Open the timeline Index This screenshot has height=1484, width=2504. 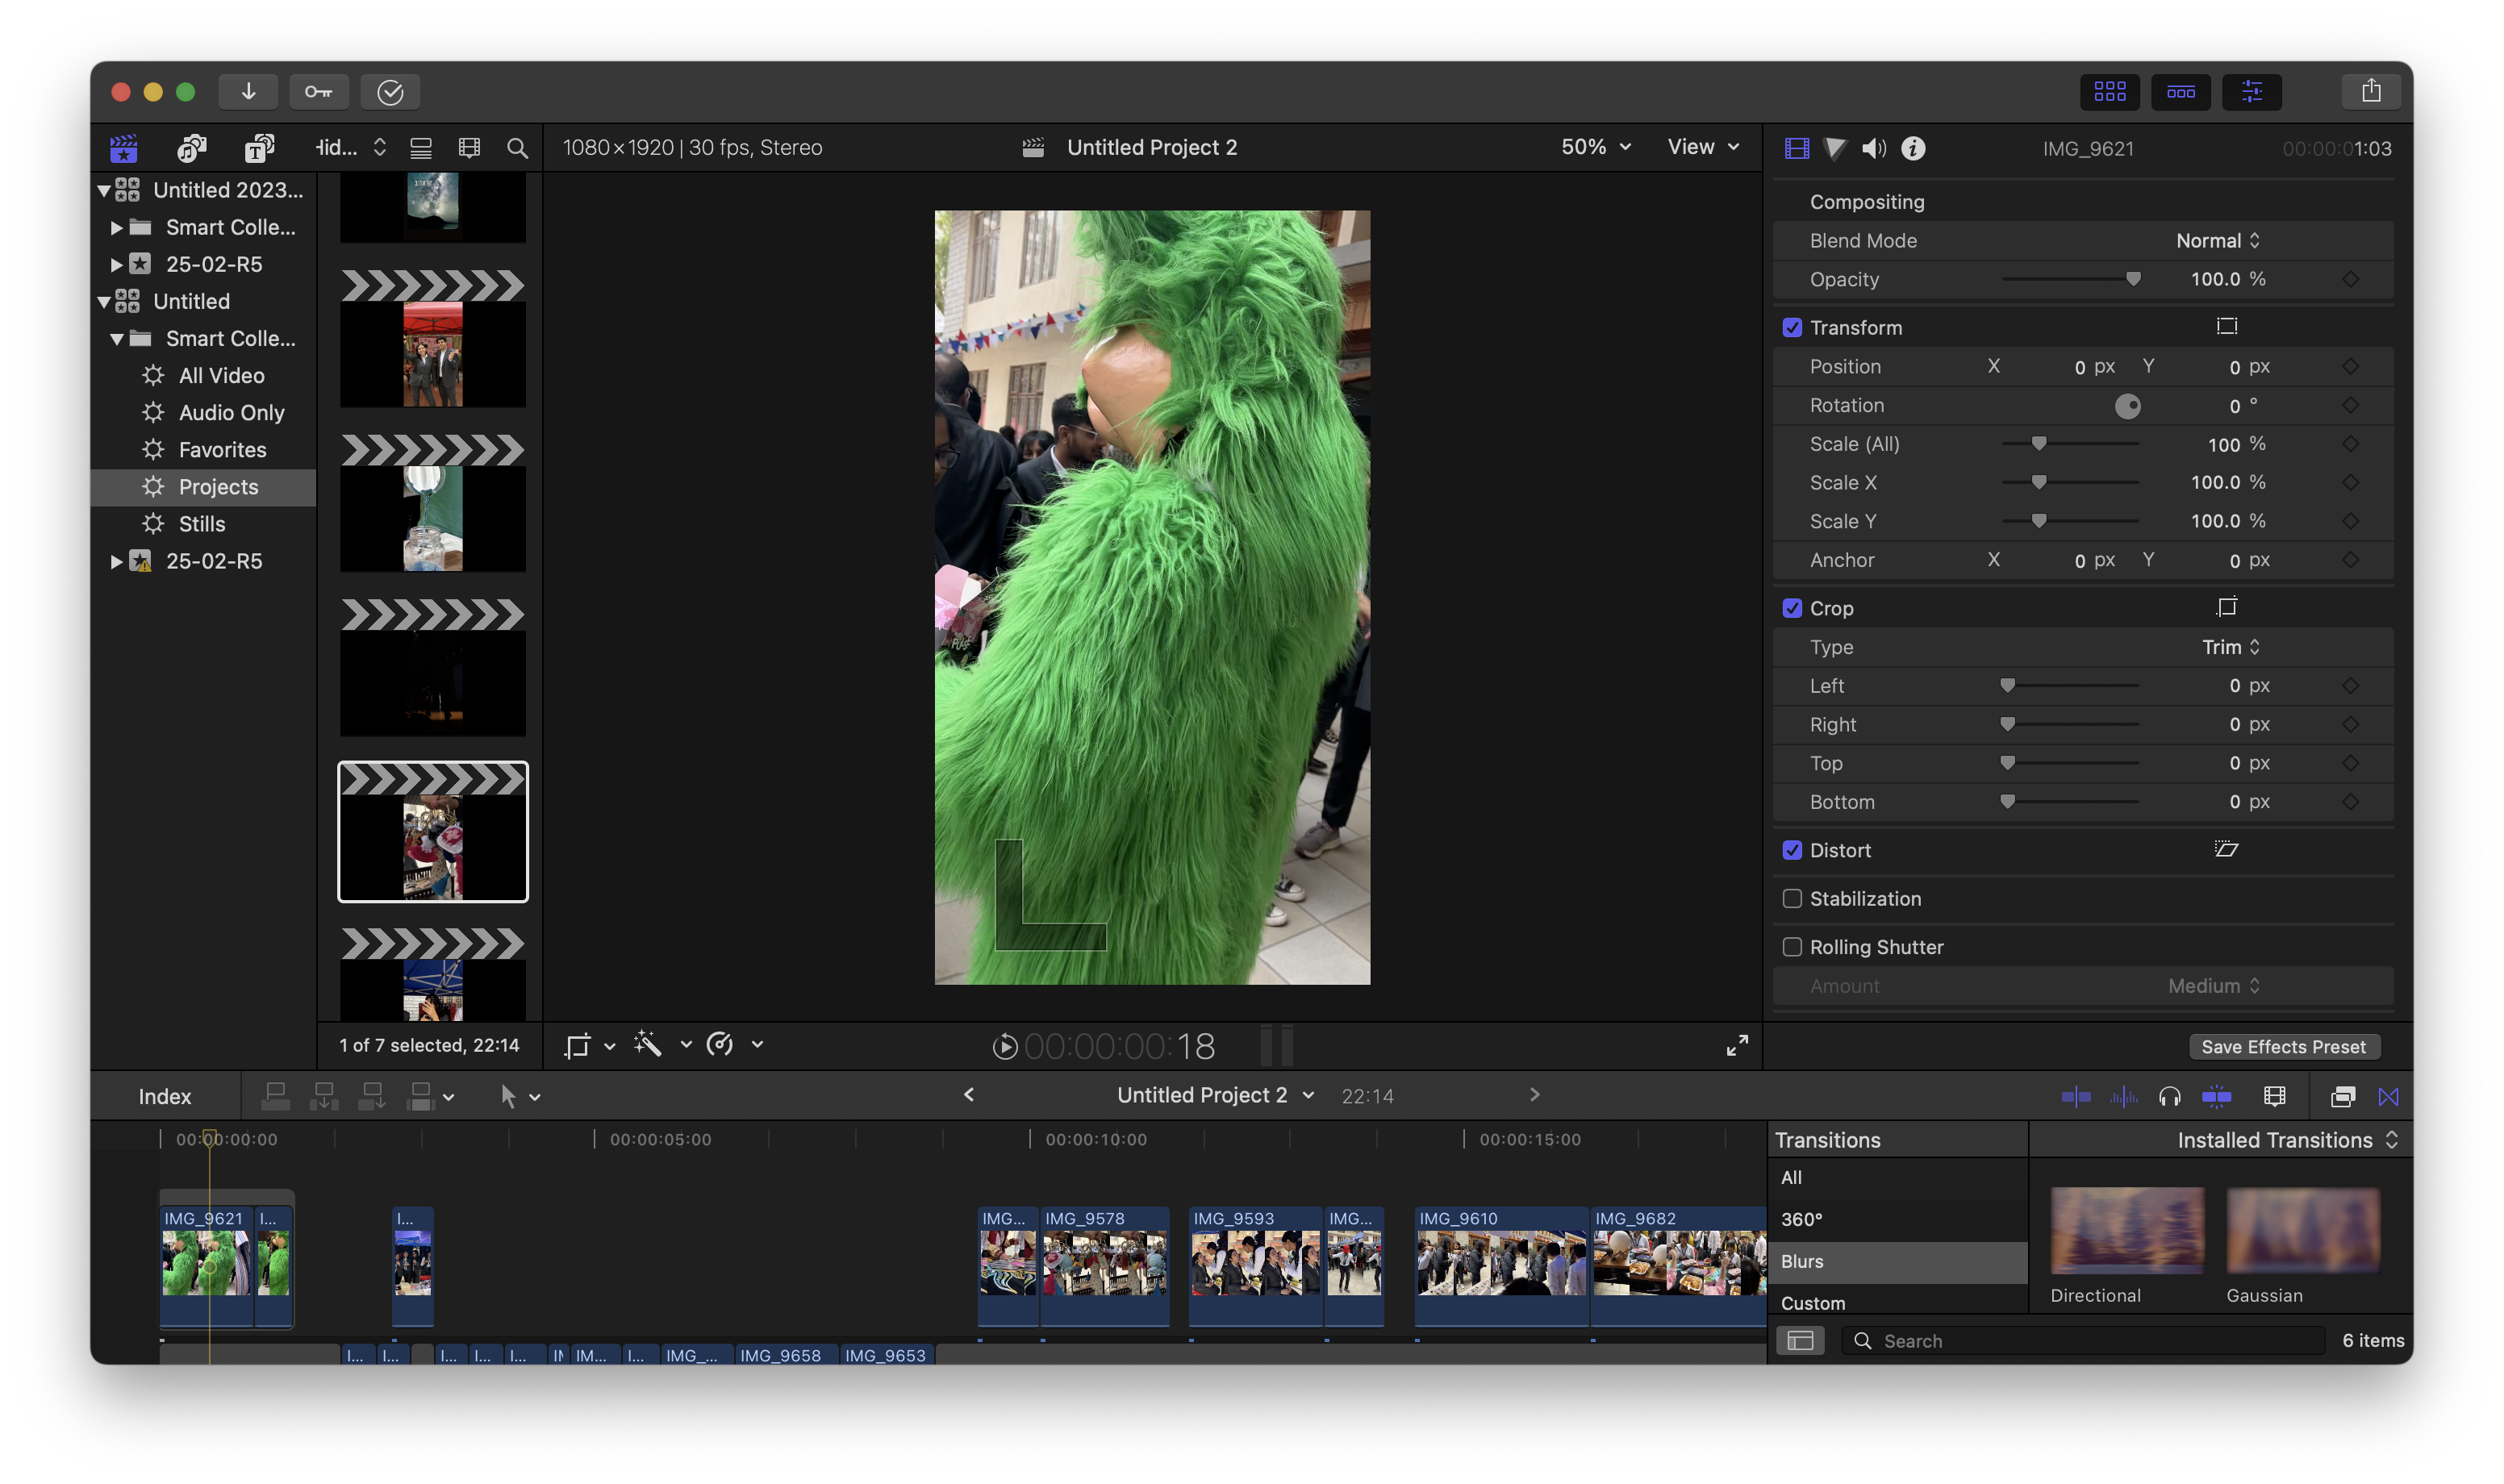click(x=165, y=1096)
